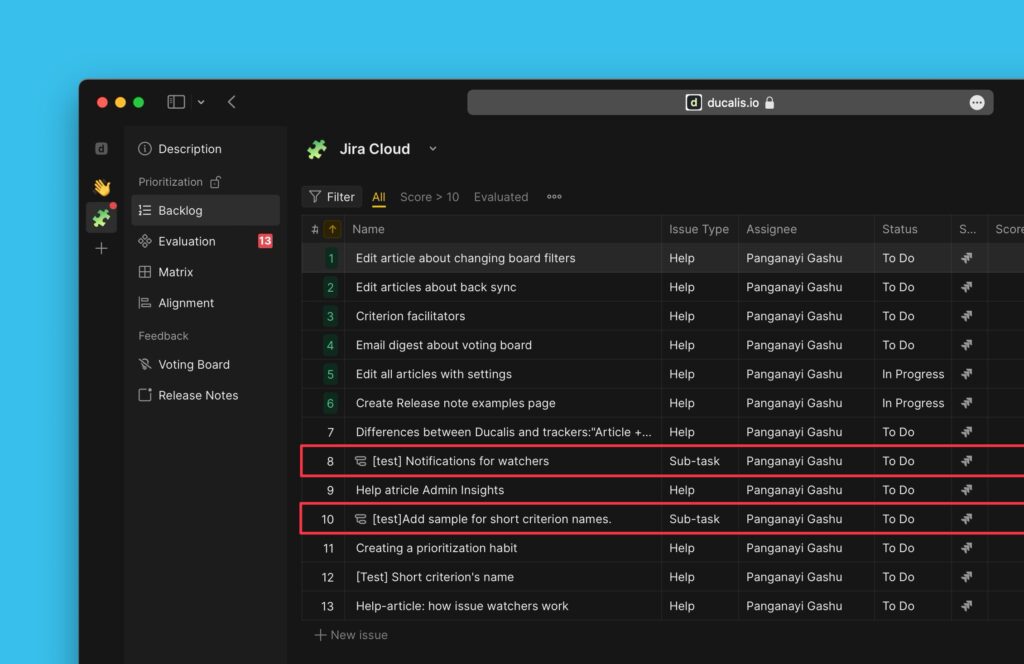
Task: Click the ducalis.io address bar
Action: [x=730, y=103]
